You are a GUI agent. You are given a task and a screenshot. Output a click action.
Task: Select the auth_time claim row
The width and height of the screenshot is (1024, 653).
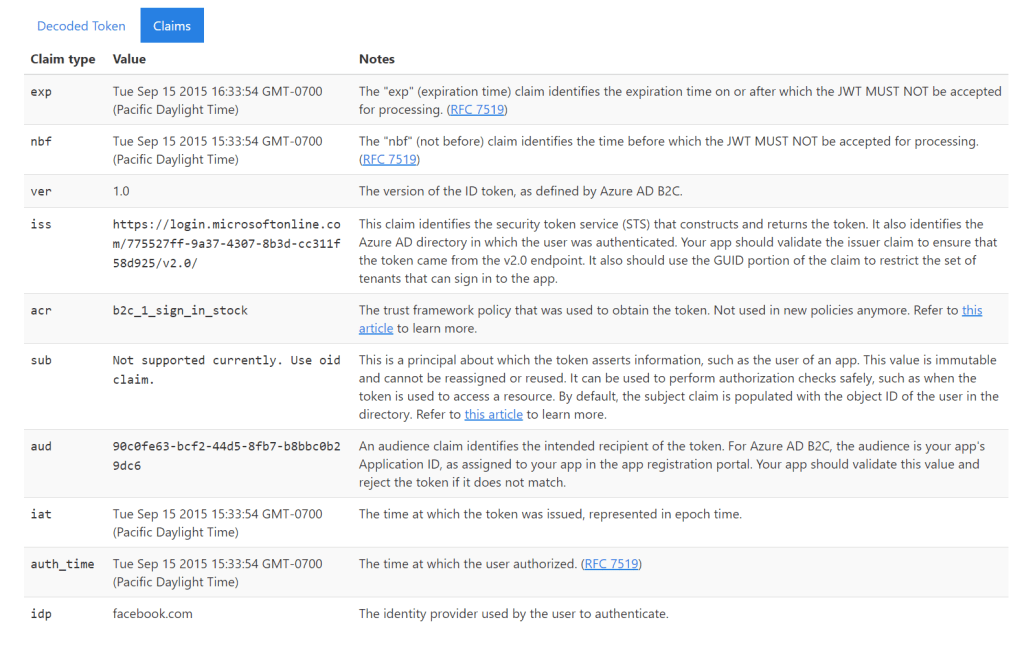click(x=56, y=563)
